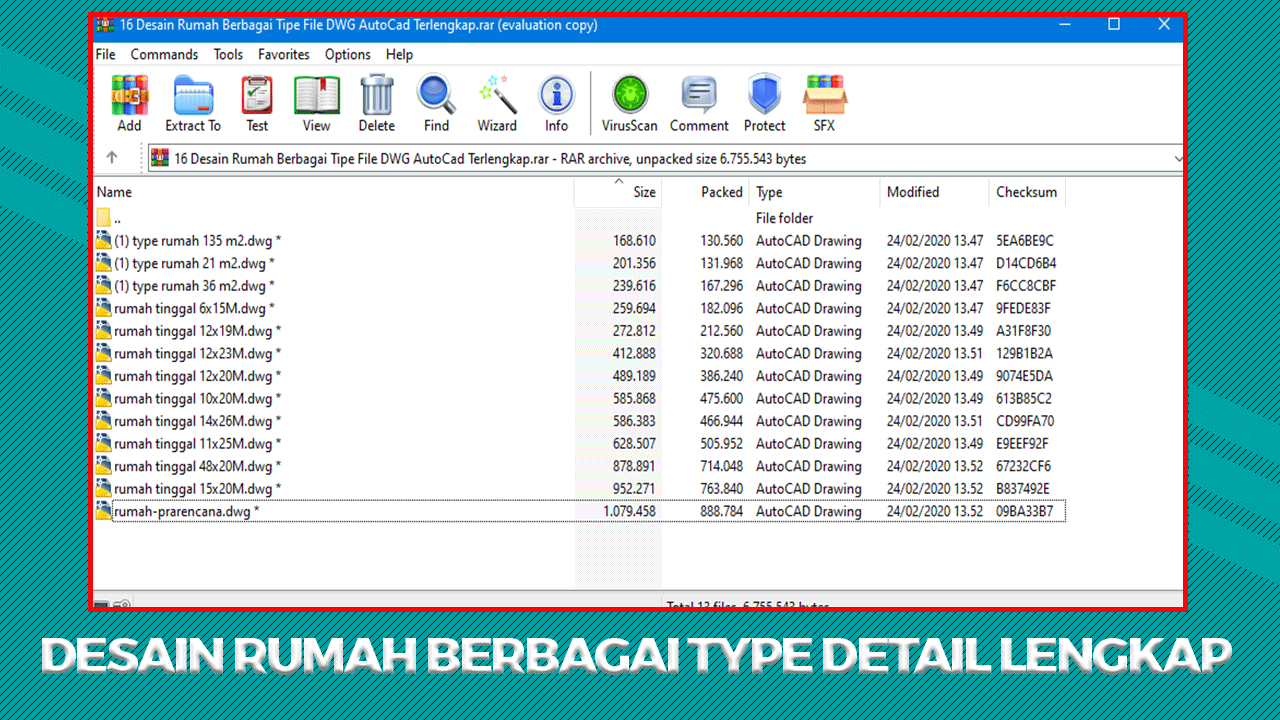This screenshot has width=1280, height=720.
Task: Click the icon of rumah tinggal 6x15M.dwg
Action: 104,308
